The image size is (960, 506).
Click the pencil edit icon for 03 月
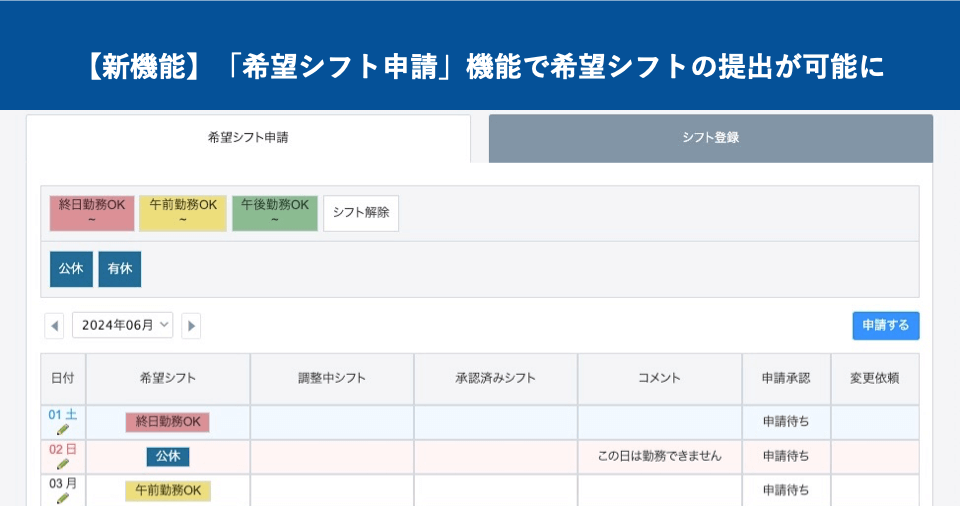62,498
